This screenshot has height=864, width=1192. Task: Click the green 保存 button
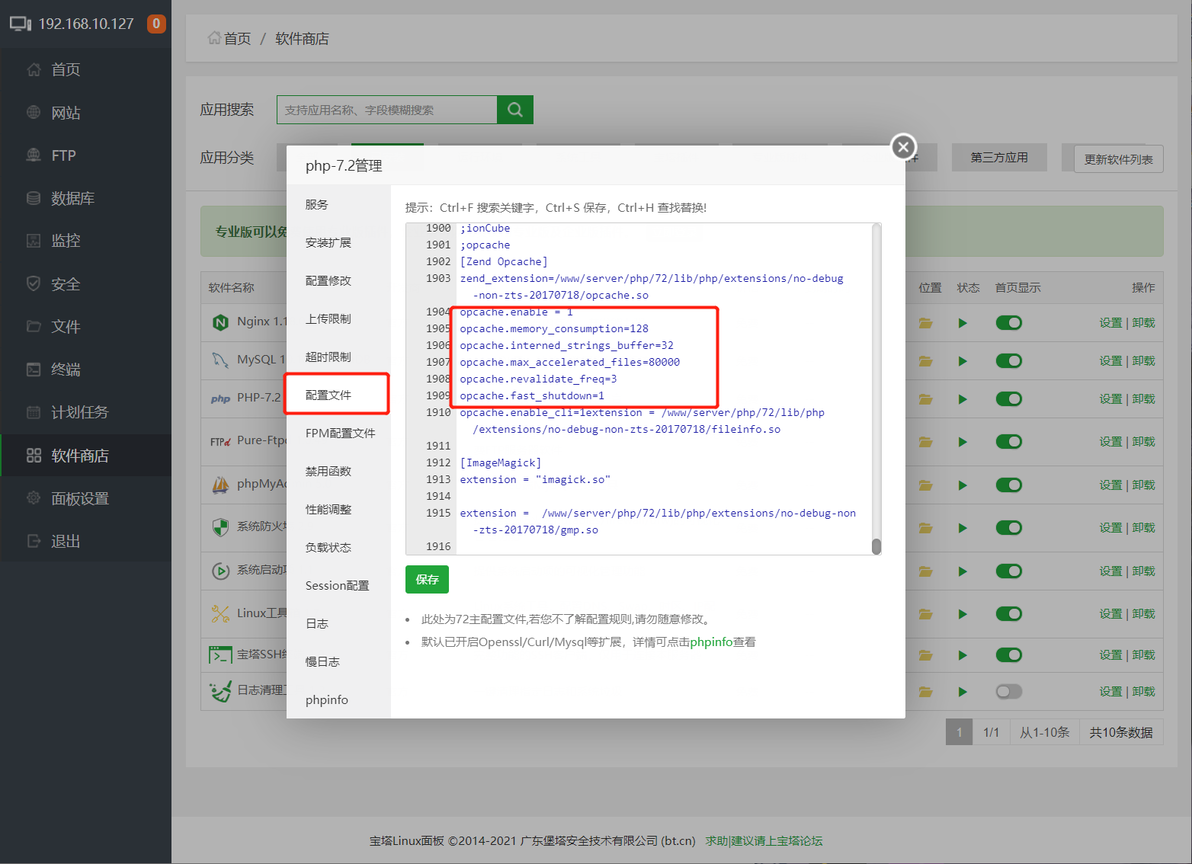427,579
